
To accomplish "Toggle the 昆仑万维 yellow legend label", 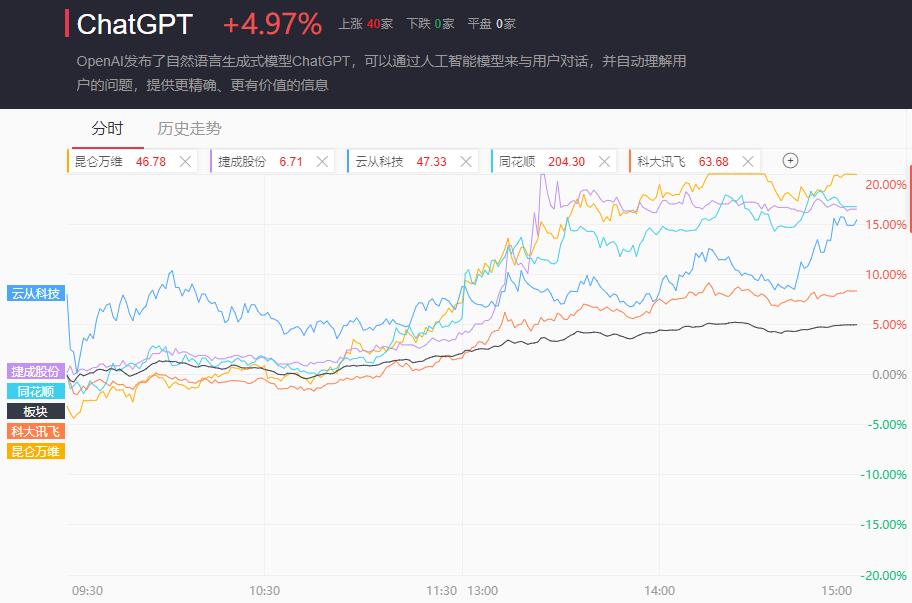I will point(36,451).
